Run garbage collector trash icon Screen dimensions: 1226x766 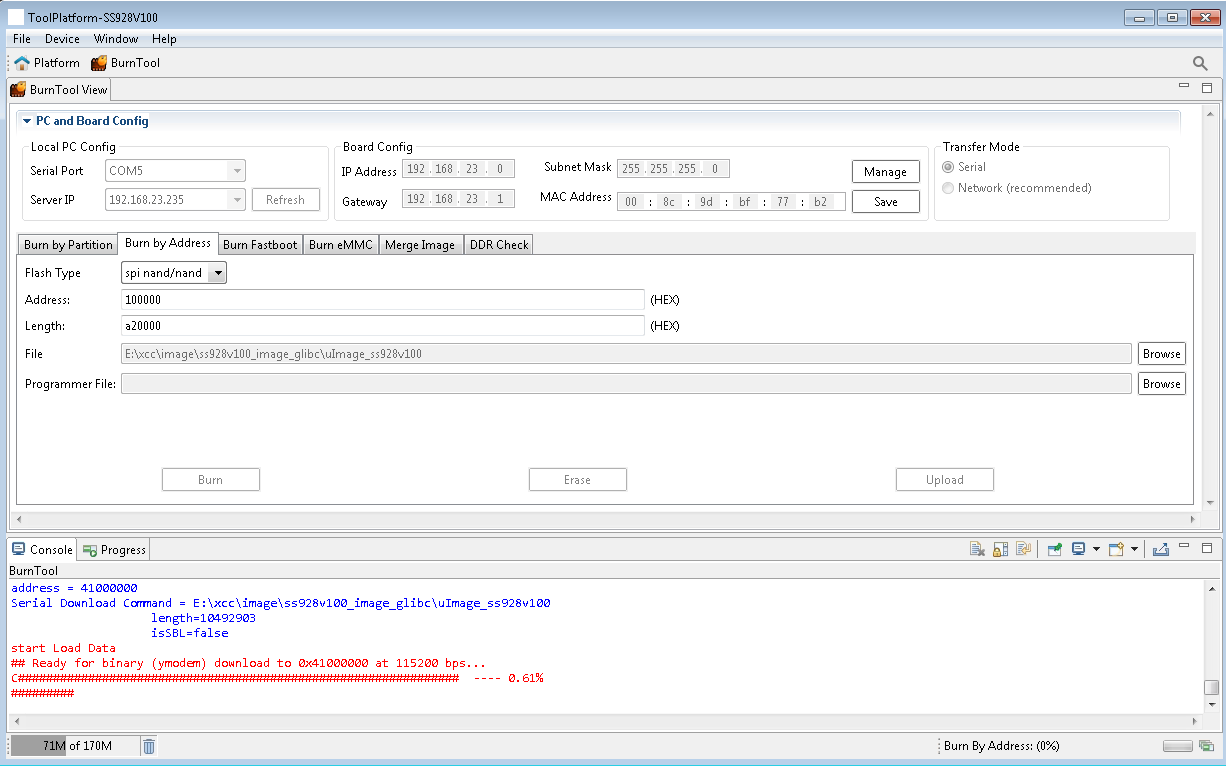coord(148,746)
